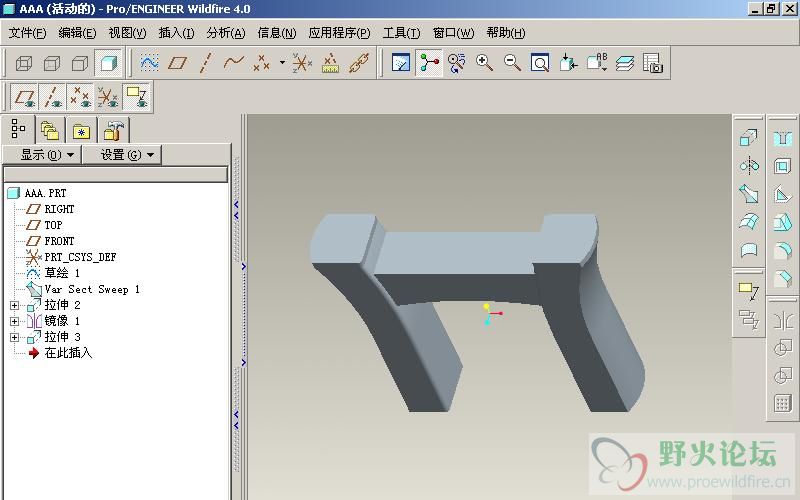Open the 显示(O) dropdown
800x500 pixels.
point(42,155)
